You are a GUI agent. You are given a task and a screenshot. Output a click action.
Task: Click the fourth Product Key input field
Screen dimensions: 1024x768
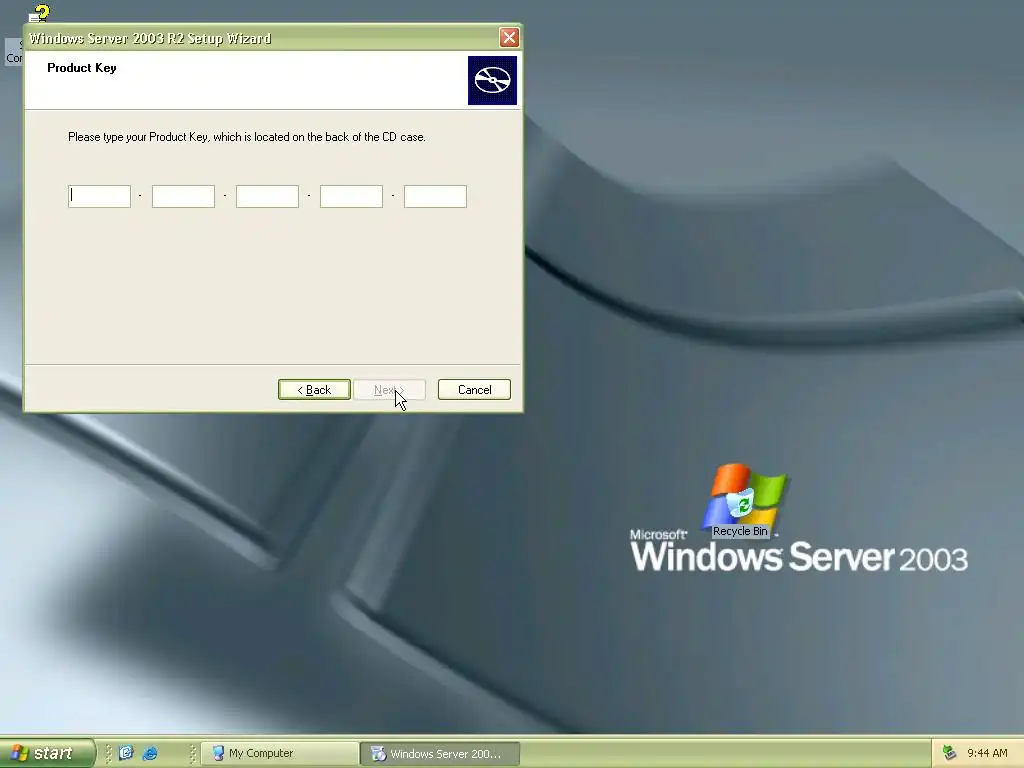351,197
